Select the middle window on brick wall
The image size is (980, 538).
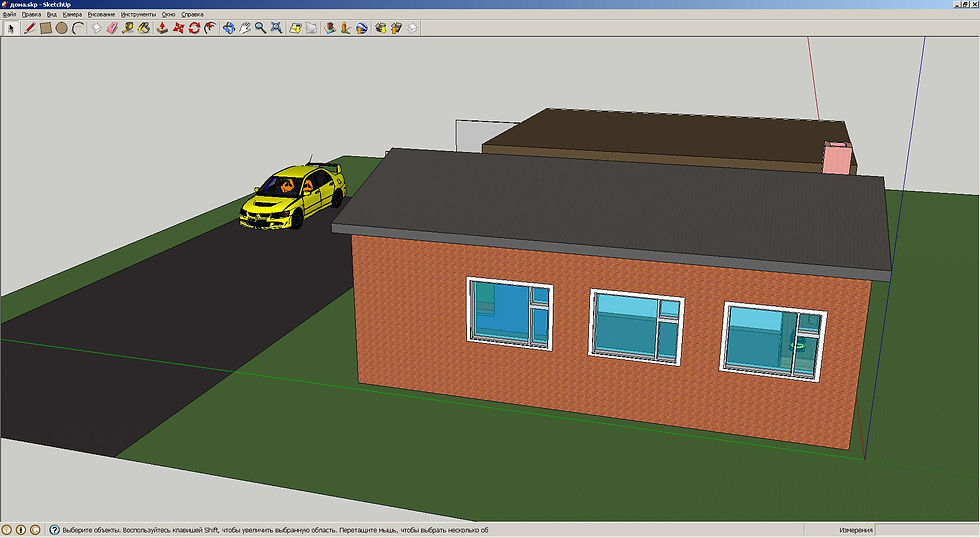click(636, 327)
